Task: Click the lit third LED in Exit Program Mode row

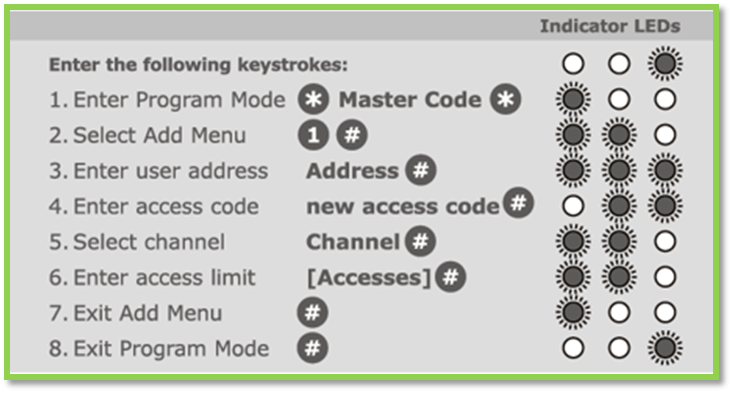Action: click(665, 348)
